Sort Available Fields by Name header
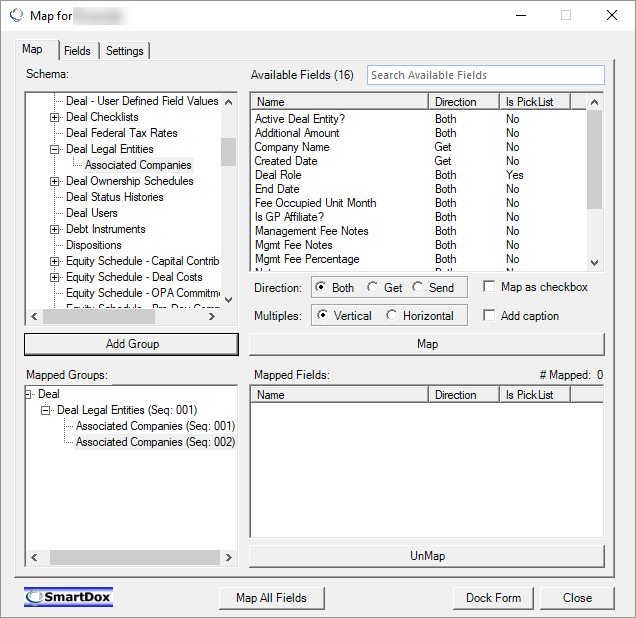The image size is (636, 618). tap(340, 102)
